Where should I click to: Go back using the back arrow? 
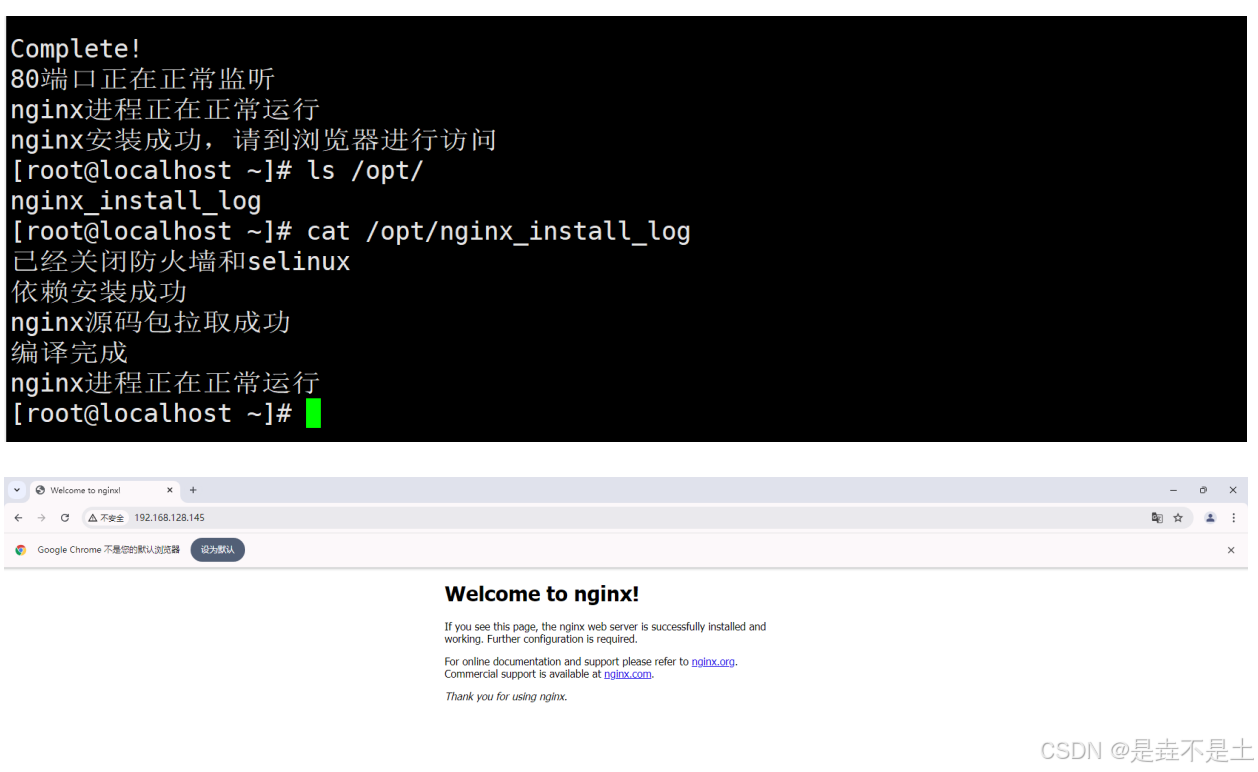click(x=18, y=518)
